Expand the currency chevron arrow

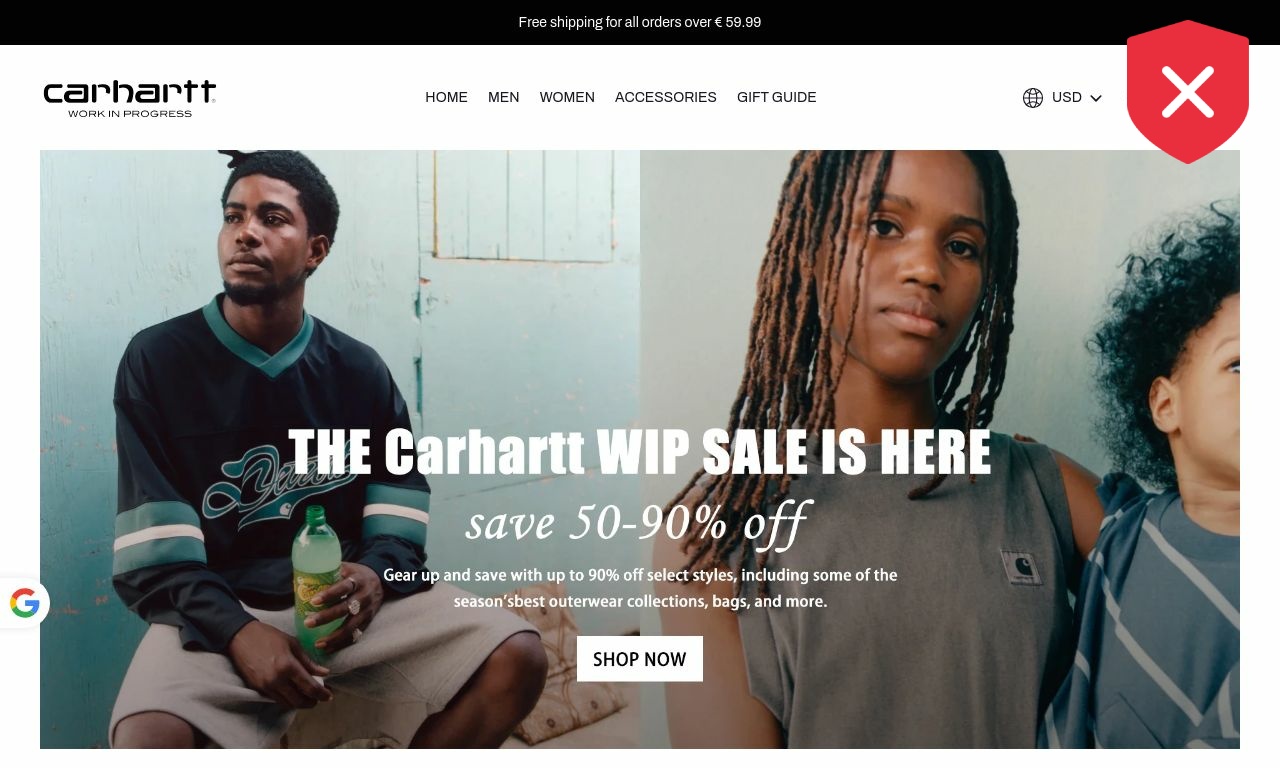tap(1096, 98)
